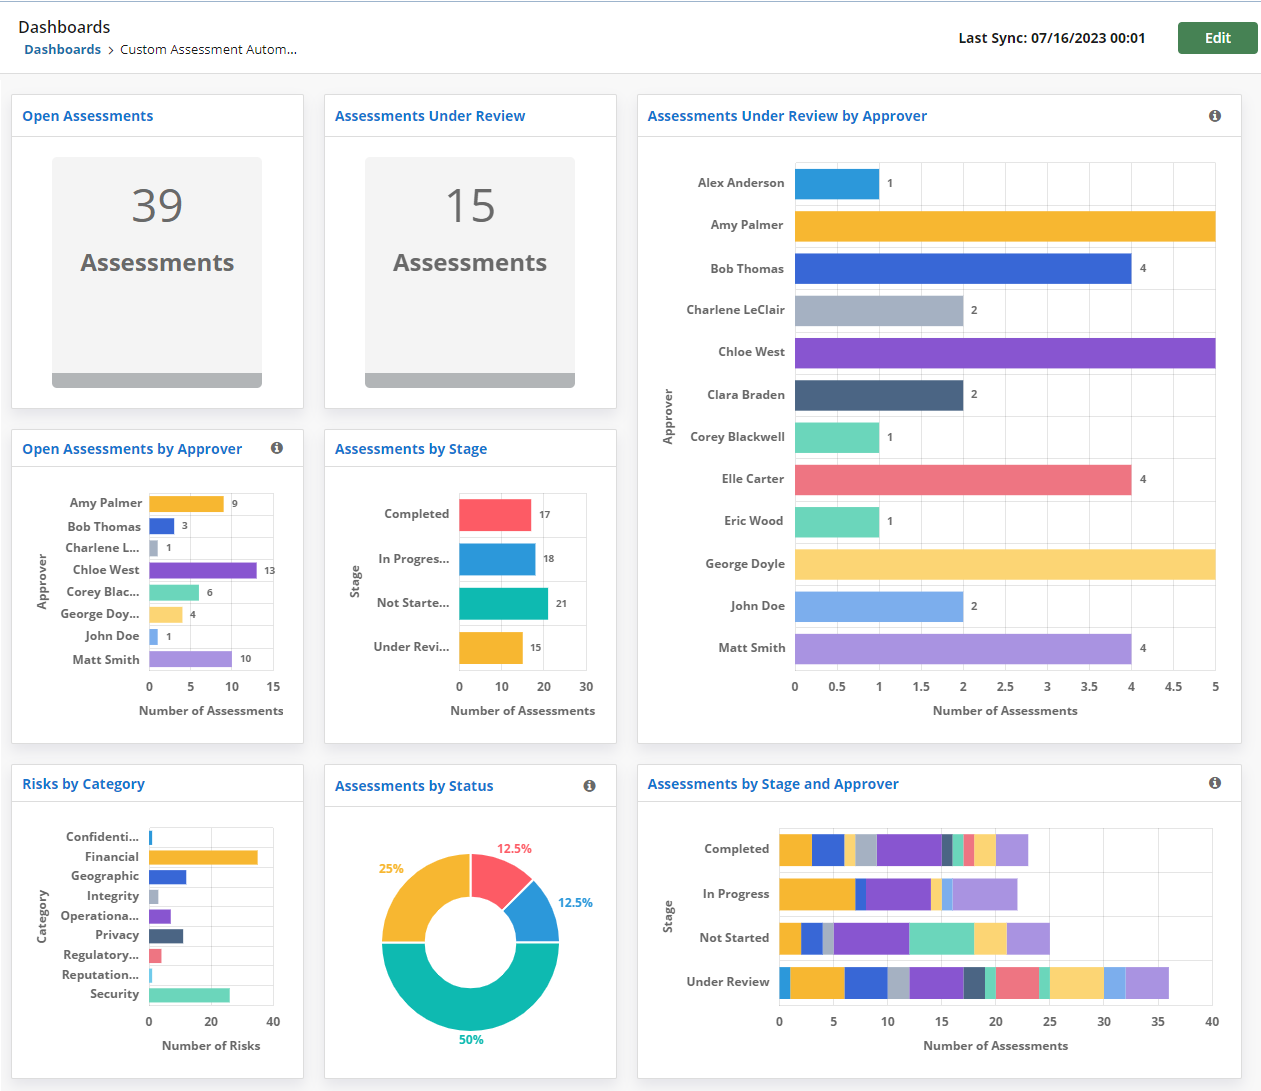Click info icon on Assessments Under Review by Approver
The image size is (1261, 1091).
1215,116
